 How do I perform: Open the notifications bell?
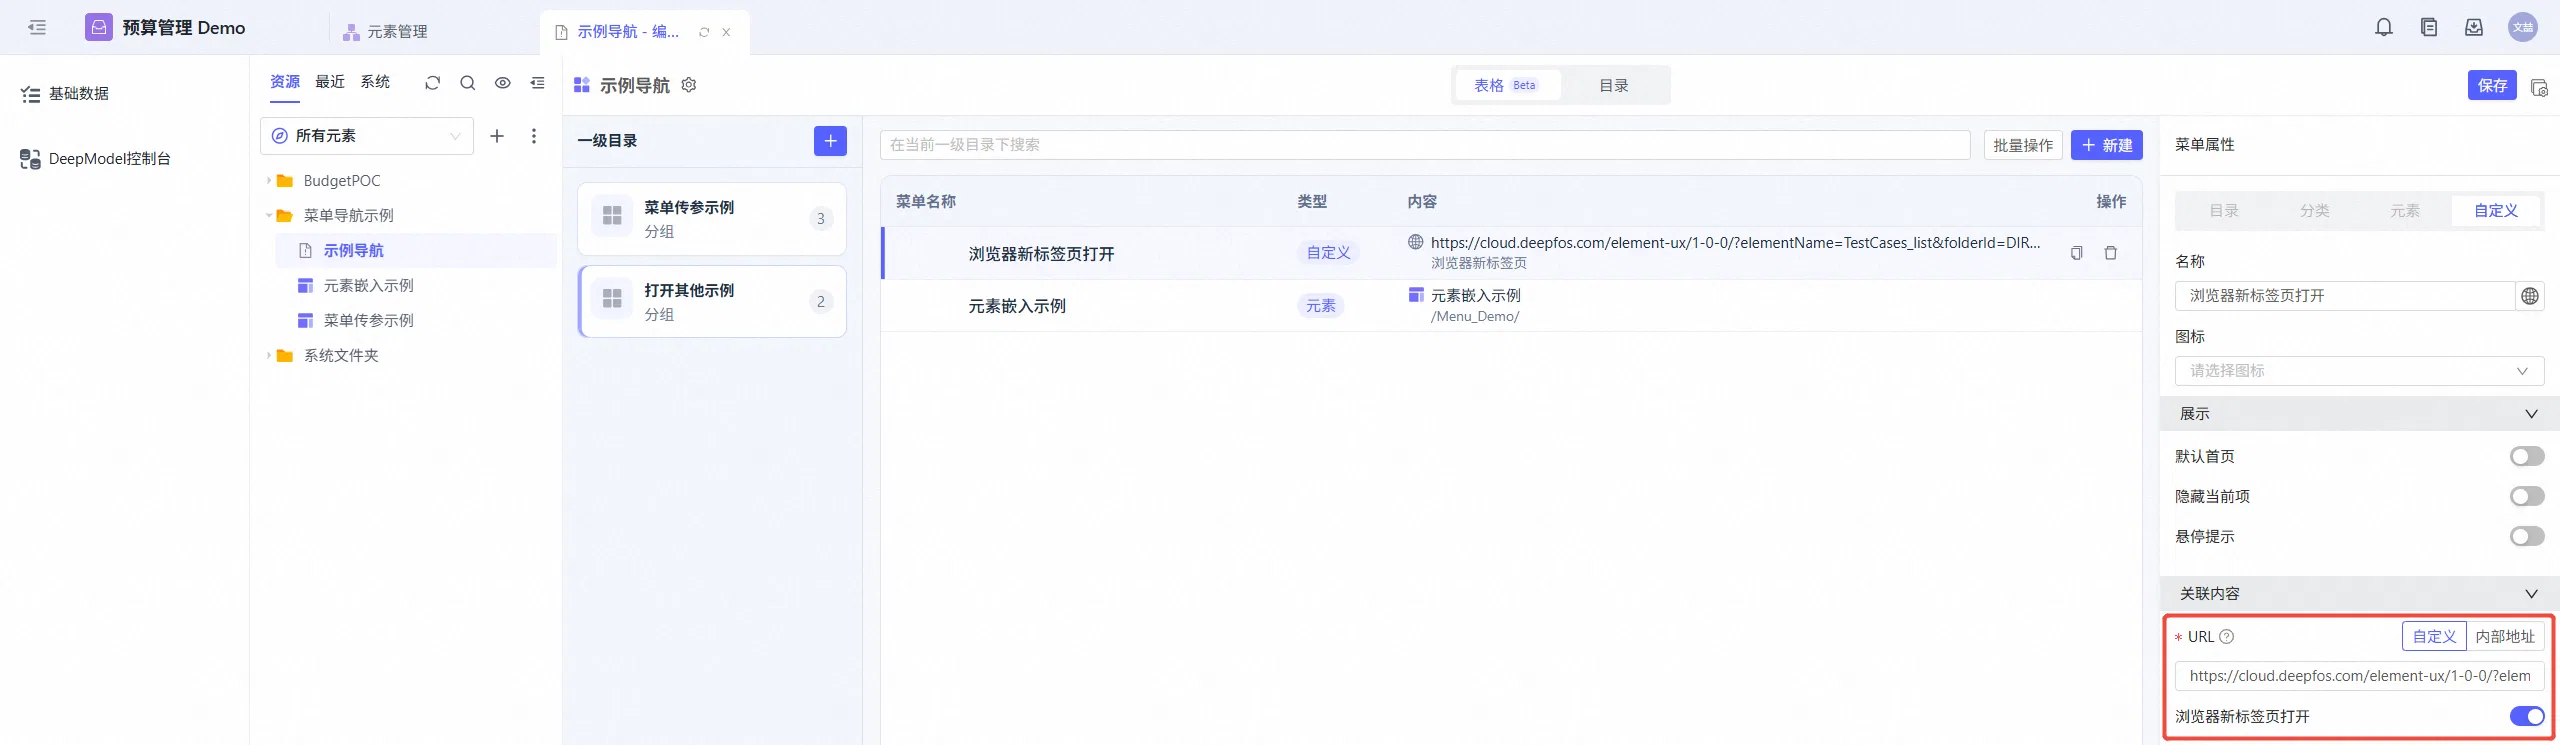2384,28
